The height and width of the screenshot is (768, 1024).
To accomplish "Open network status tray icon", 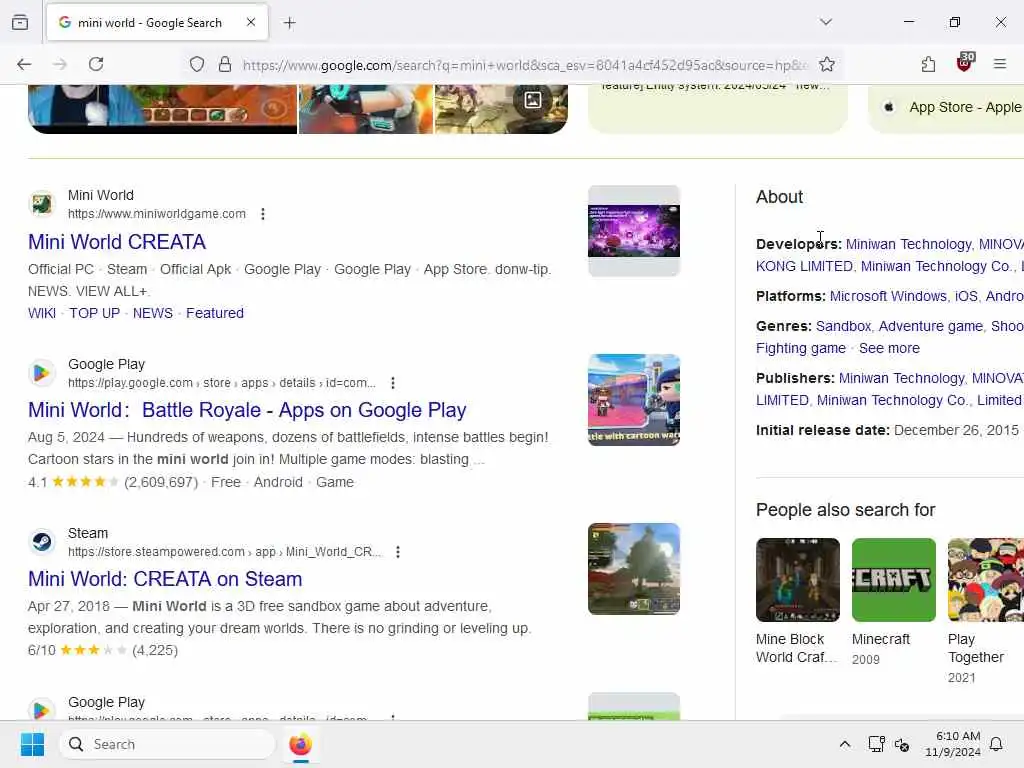I will coord(876,744).
